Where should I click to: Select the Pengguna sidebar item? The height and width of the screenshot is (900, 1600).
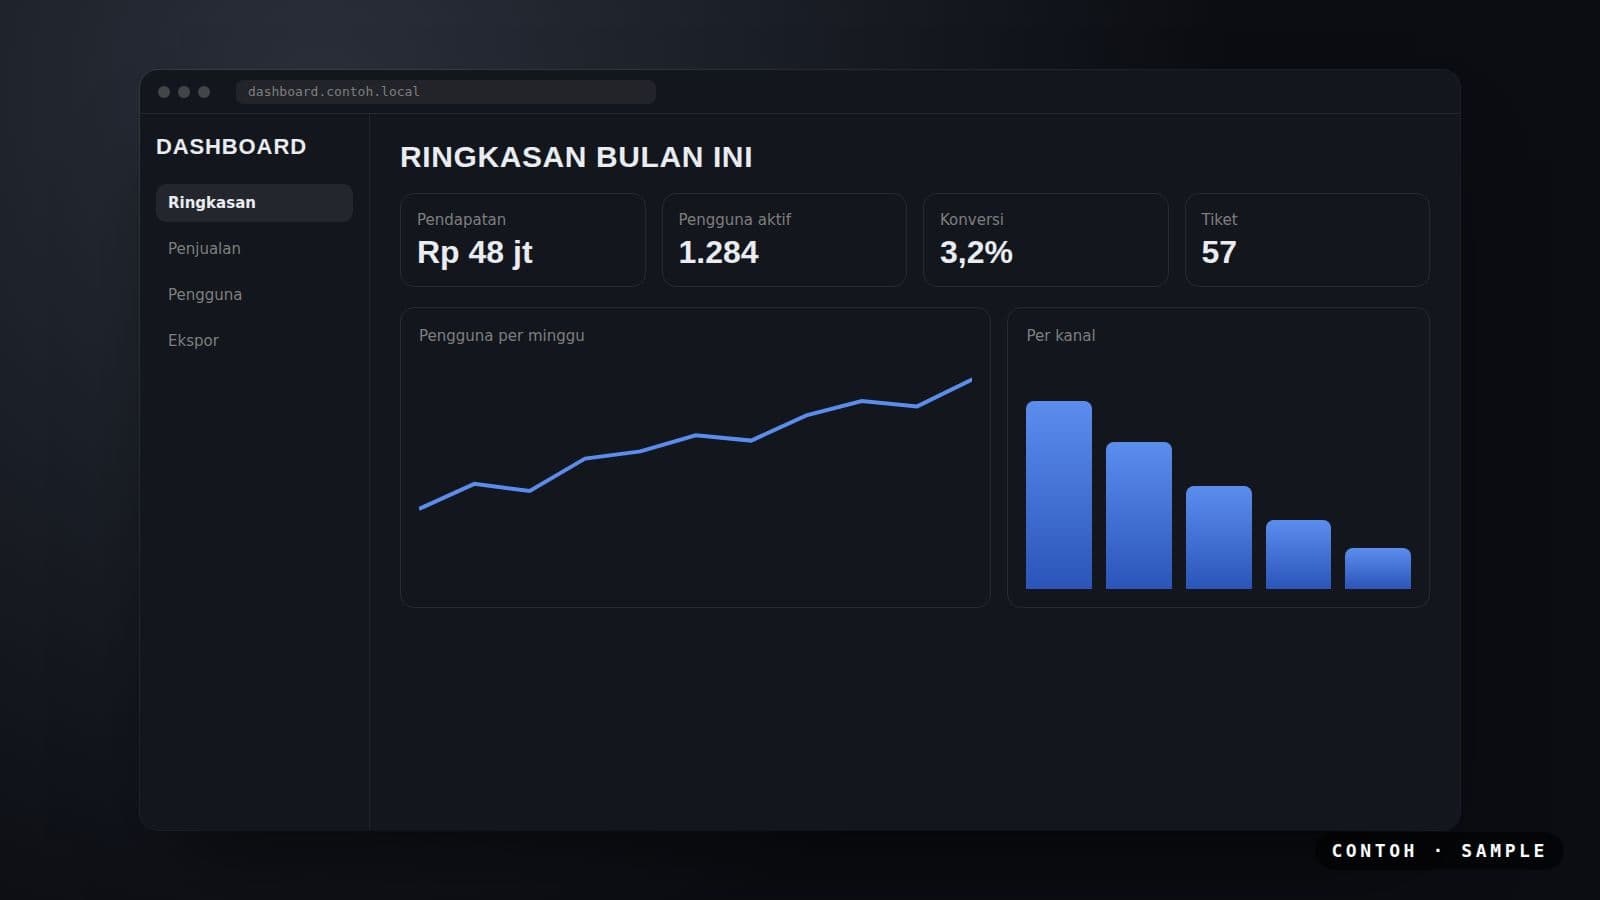[254, 294]
